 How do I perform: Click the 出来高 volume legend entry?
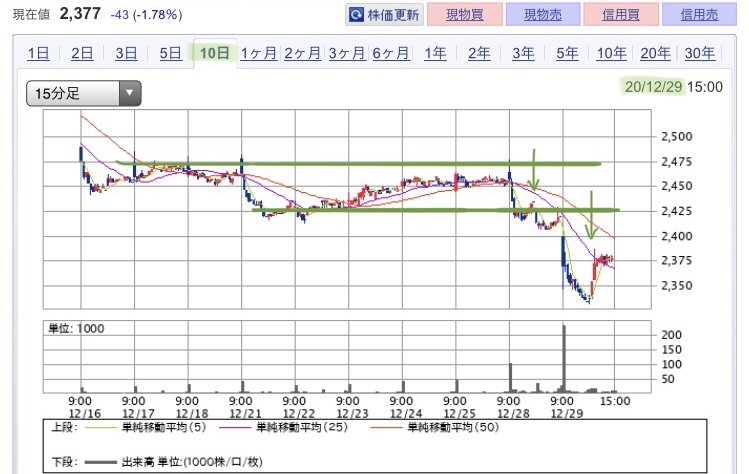click(174, 462)
